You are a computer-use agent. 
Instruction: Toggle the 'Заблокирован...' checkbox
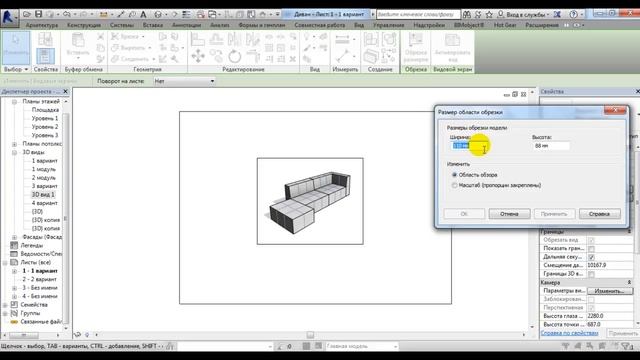coord(591,299)
